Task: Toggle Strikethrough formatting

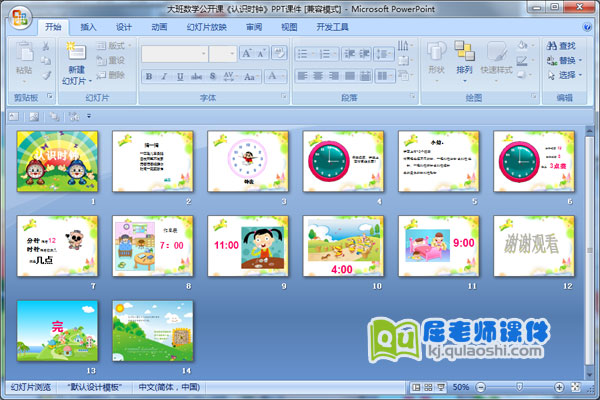Action: click(x=196, y=76)
